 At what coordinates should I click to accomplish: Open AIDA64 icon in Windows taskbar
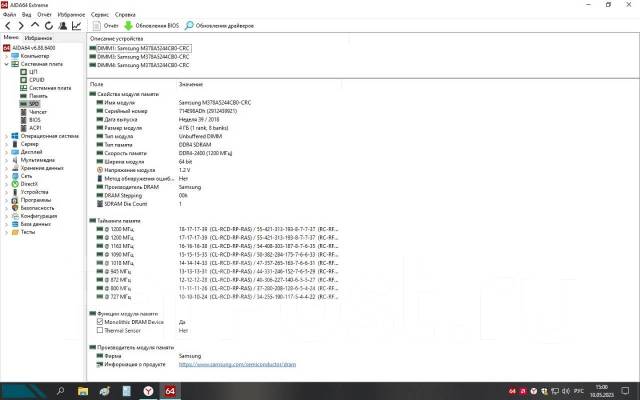171,390
